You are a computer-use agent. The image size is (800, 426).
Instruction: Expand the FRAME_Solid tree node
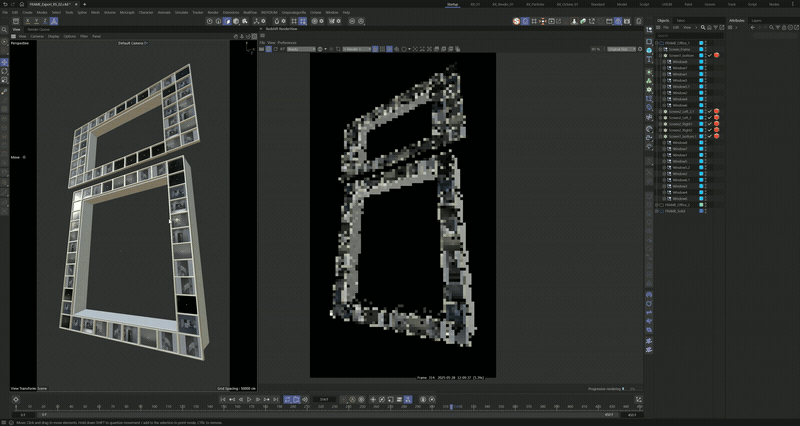(657, 211)
